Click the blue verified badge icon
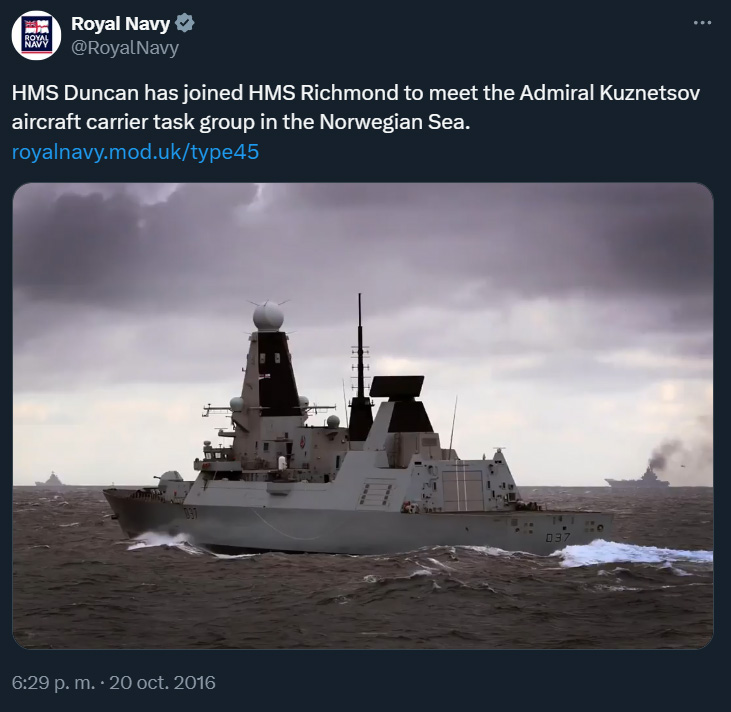Image resolution: width=731 pixels, height=712 pixels. point(185,23)
